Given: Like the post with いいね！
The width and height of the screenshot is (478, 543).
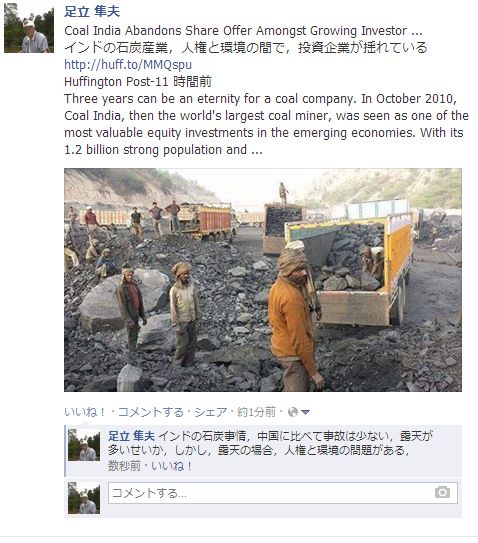Looking at the screenshot, I should (85, 412).
